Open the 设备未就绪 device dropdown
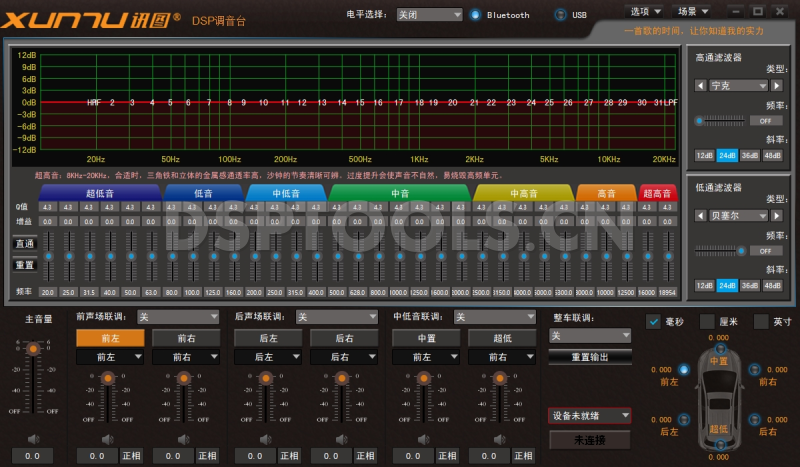The image size is (800, 467). (x=590, y=415)
